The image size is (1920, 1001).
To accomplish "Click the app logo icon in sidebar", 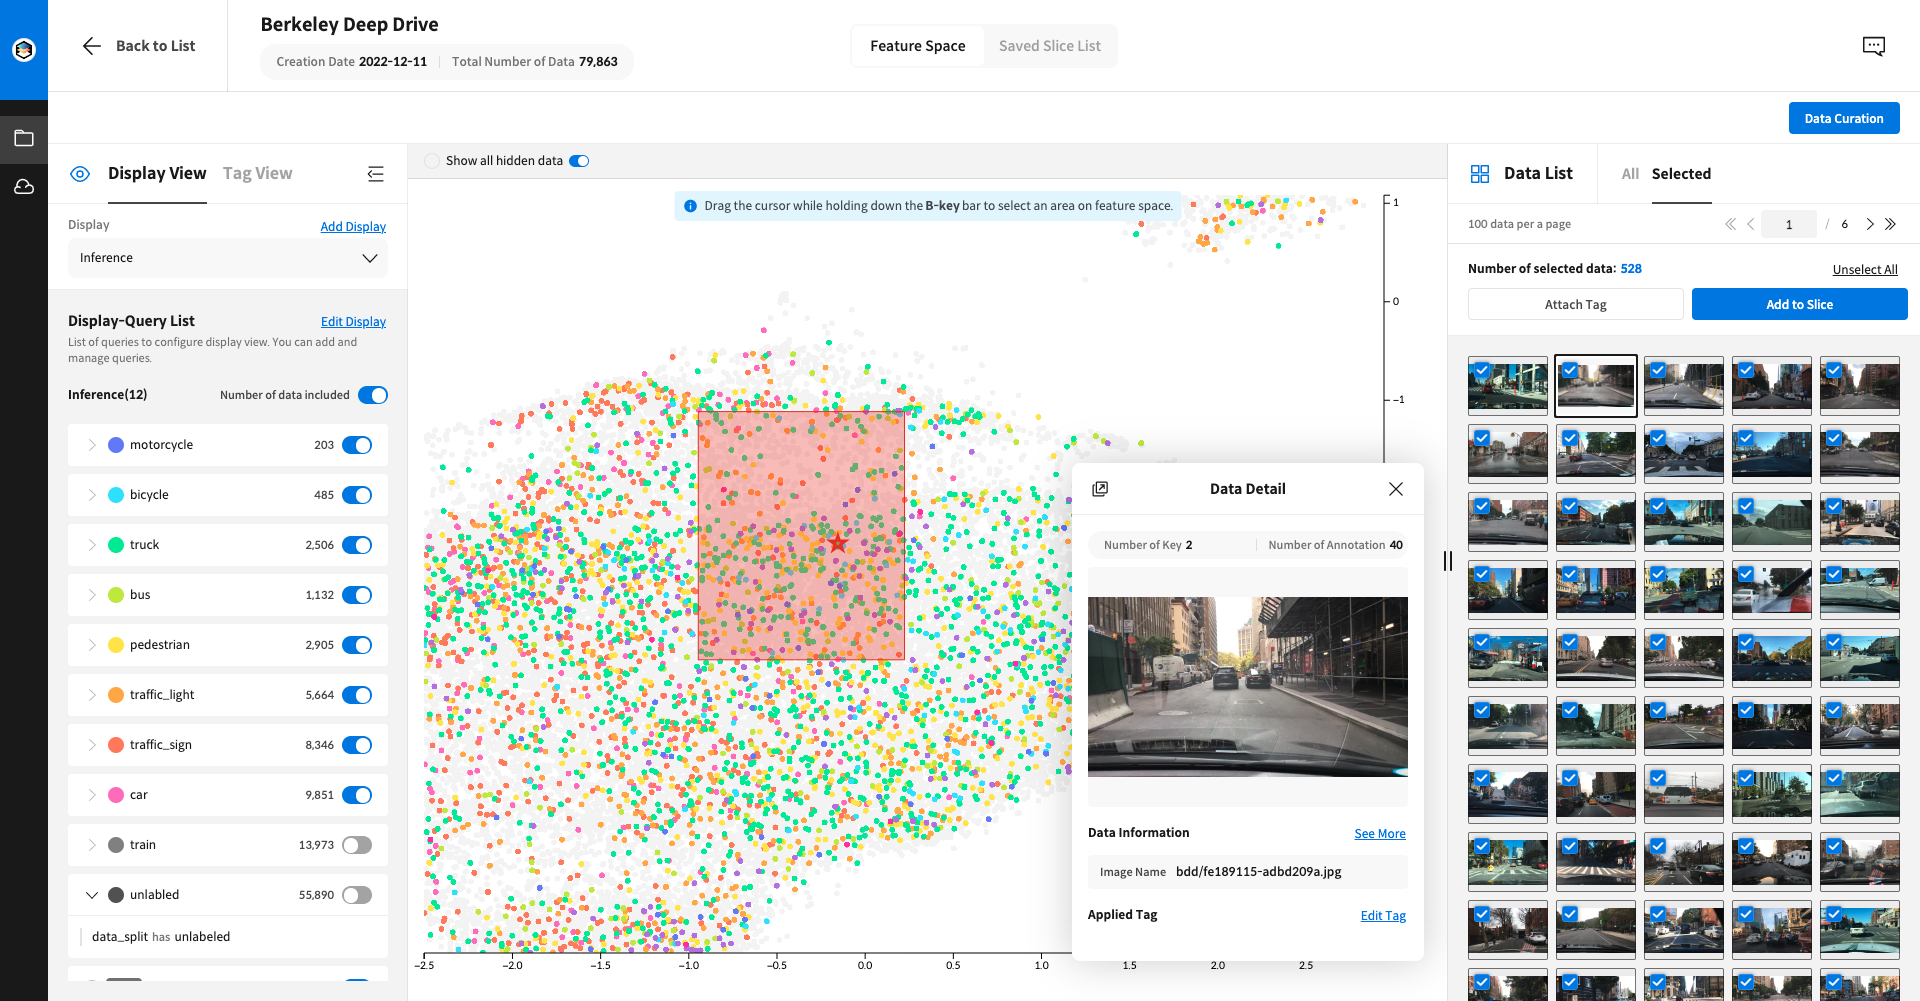I will coord(24,49).
